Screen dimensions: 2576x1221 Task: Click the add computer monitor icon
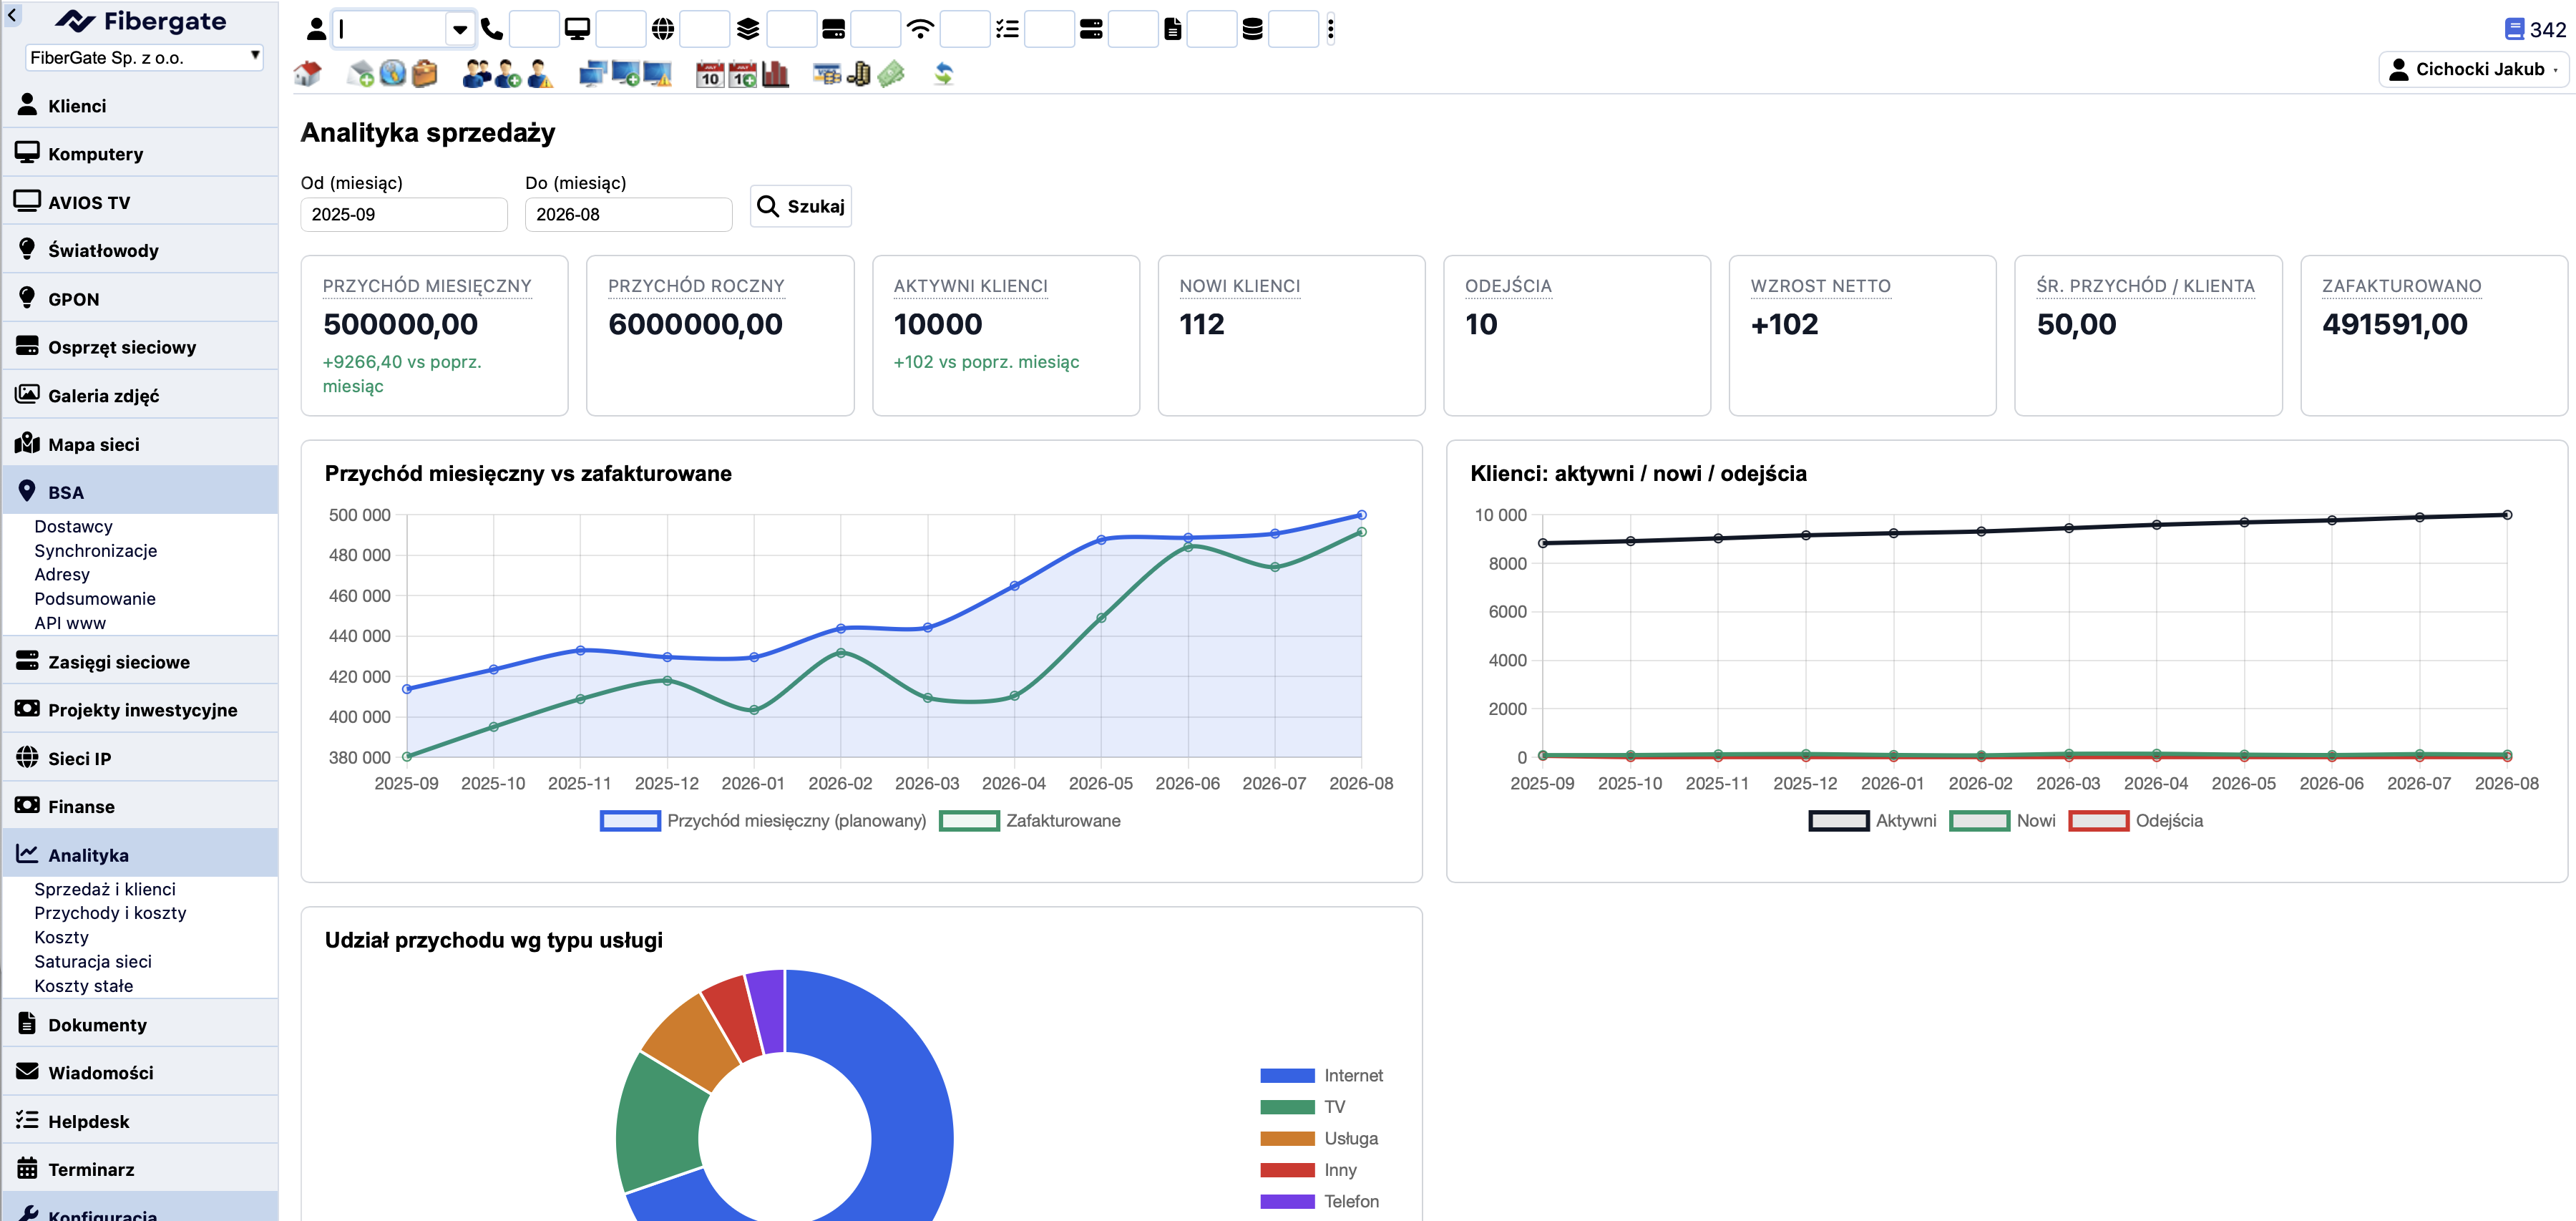pyautogui.click(x=625, y=74)
